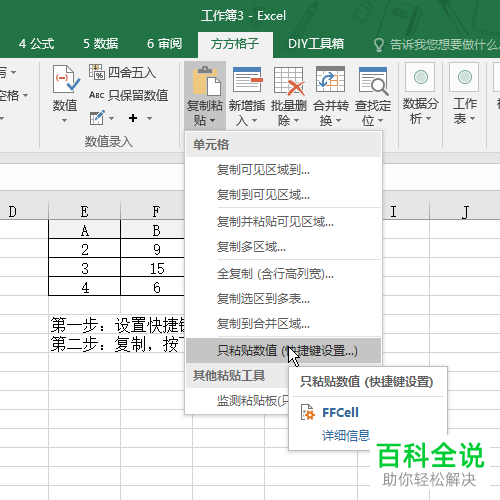The image size is (500, 500).
Task: Select column J header
Action: (x=465, y=212)
